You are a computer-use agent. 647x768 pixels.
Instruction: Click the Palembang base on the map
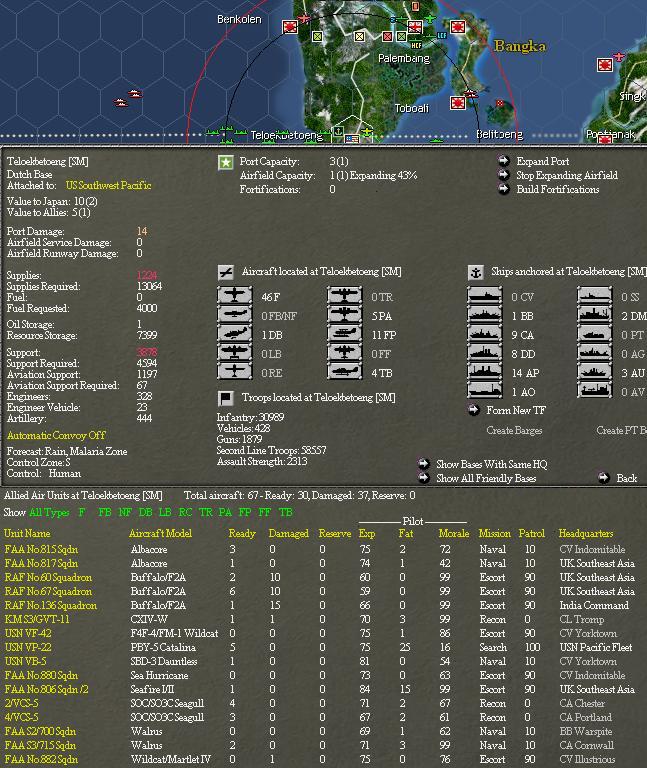pos(414,27)
